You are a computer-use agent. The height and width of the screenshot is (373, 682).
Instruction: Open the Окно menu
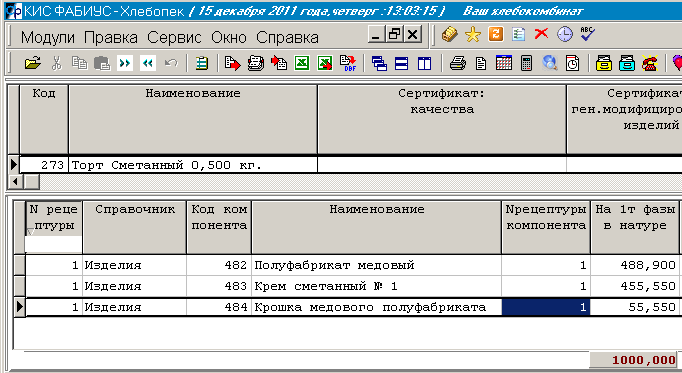click(x=229, y=38)
